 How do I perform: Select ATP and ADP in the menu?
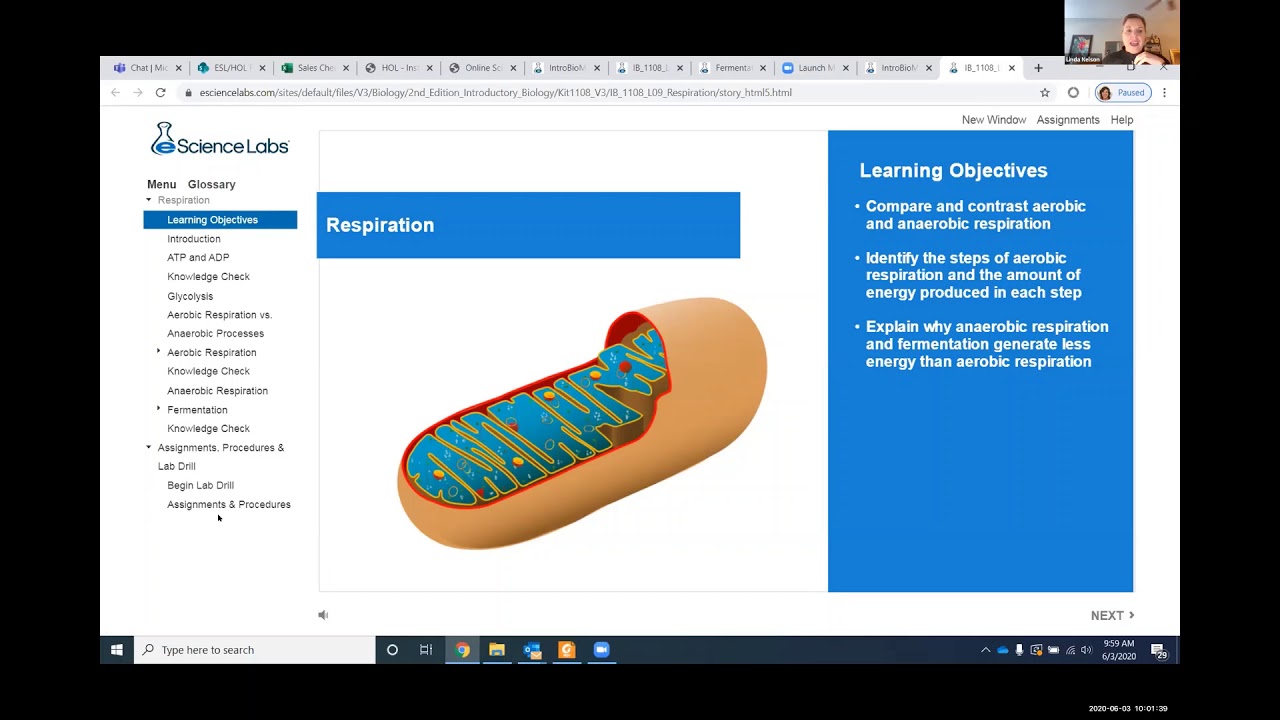(198, 258)
